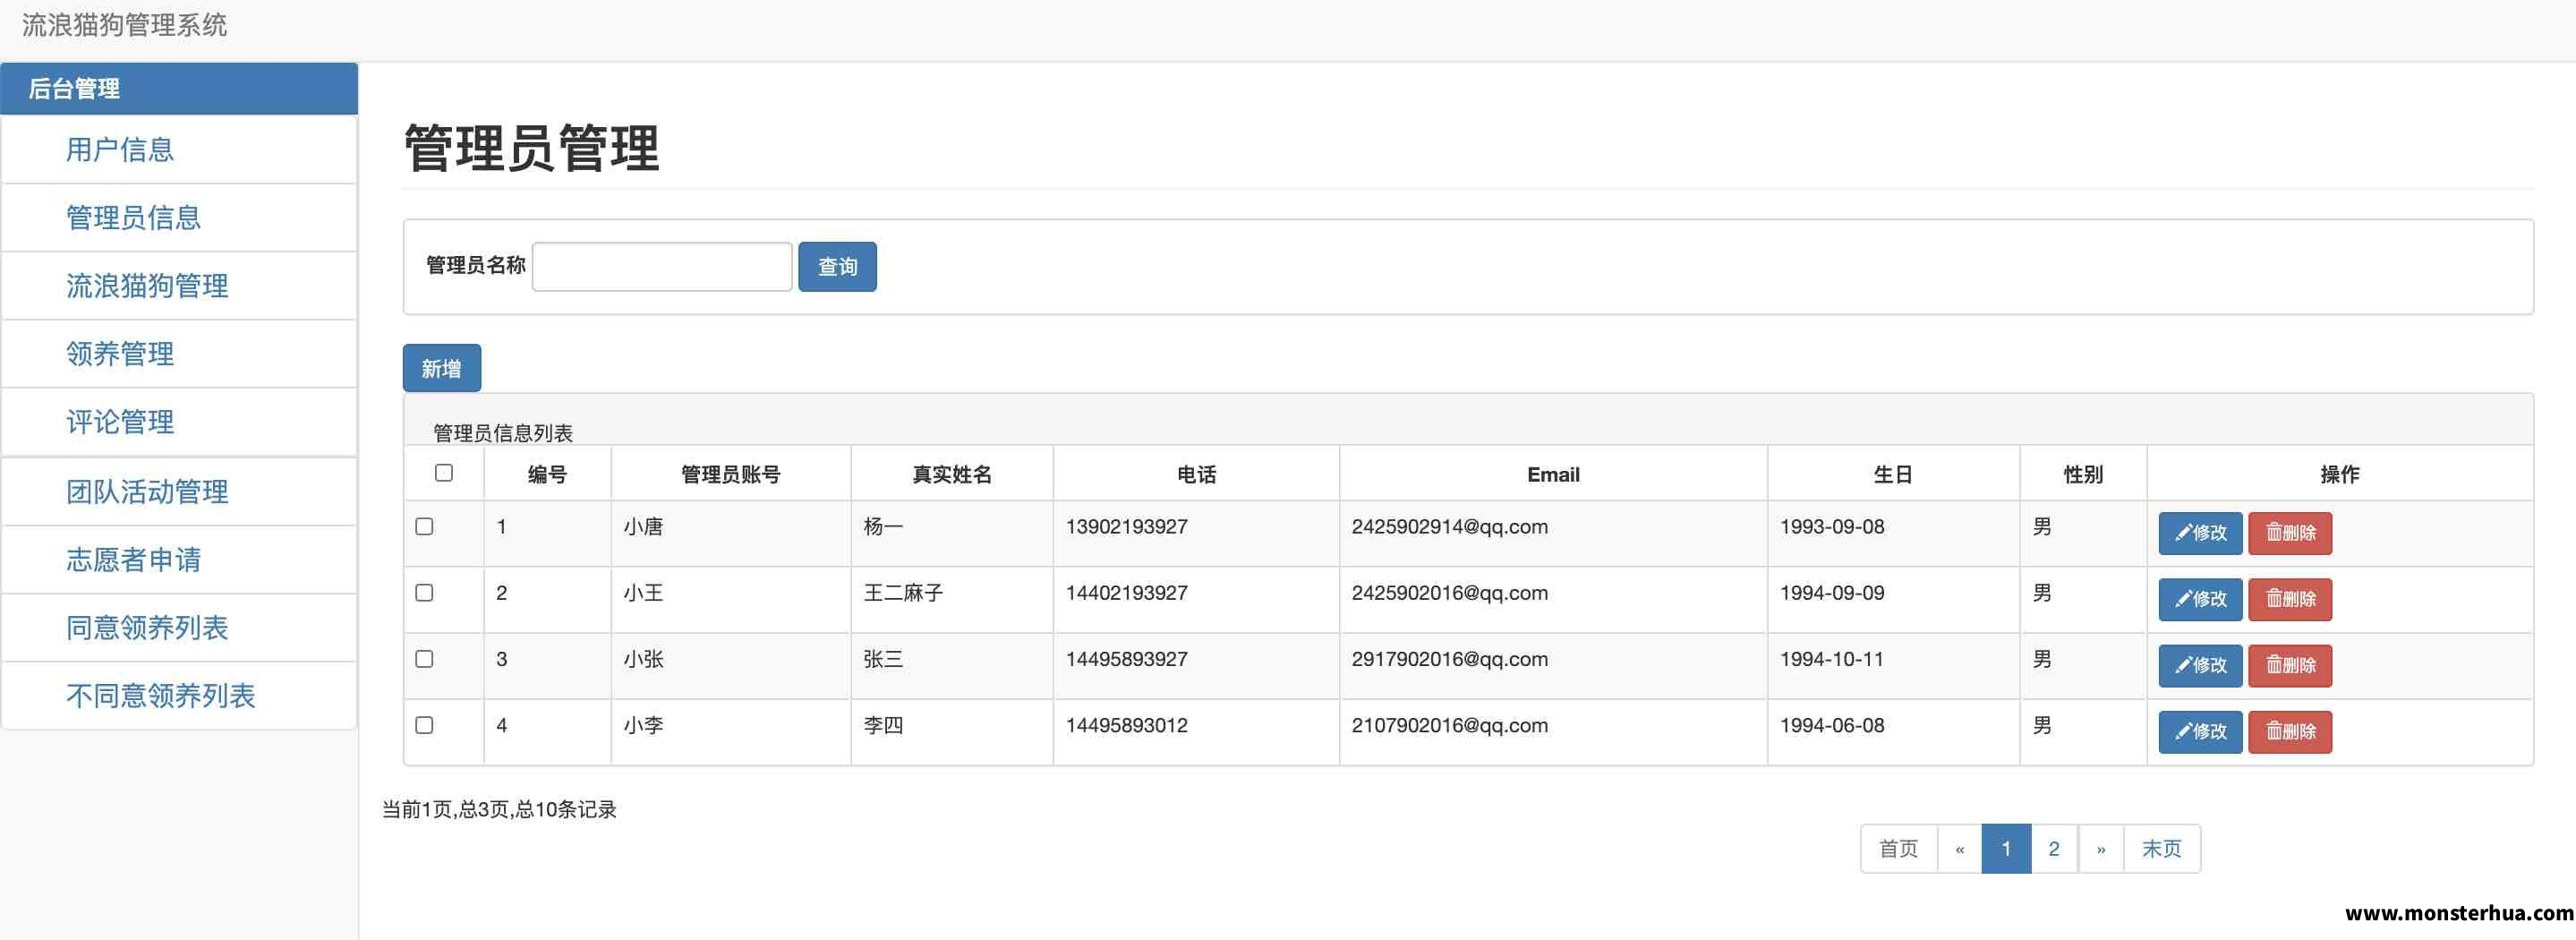
Task: Click the » next page button
Action: click(x=2101, y=849)
